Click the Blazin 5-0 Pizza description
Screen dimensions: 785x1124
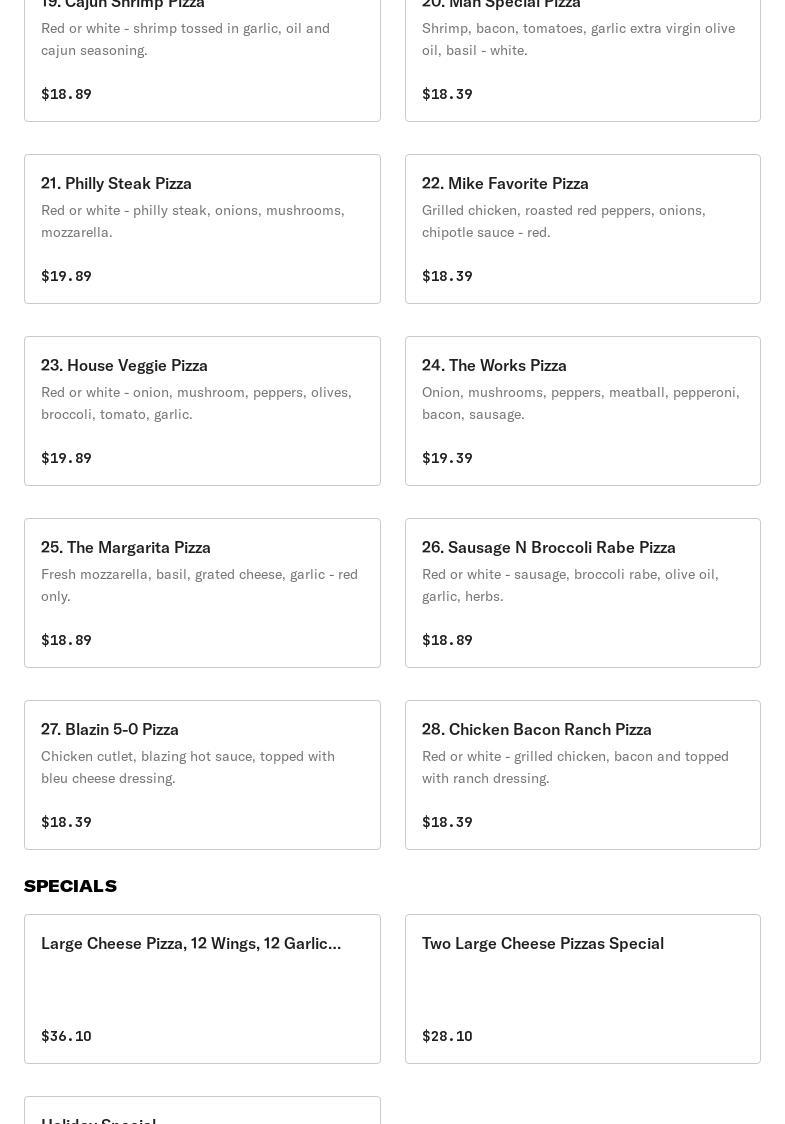point(188,767)
